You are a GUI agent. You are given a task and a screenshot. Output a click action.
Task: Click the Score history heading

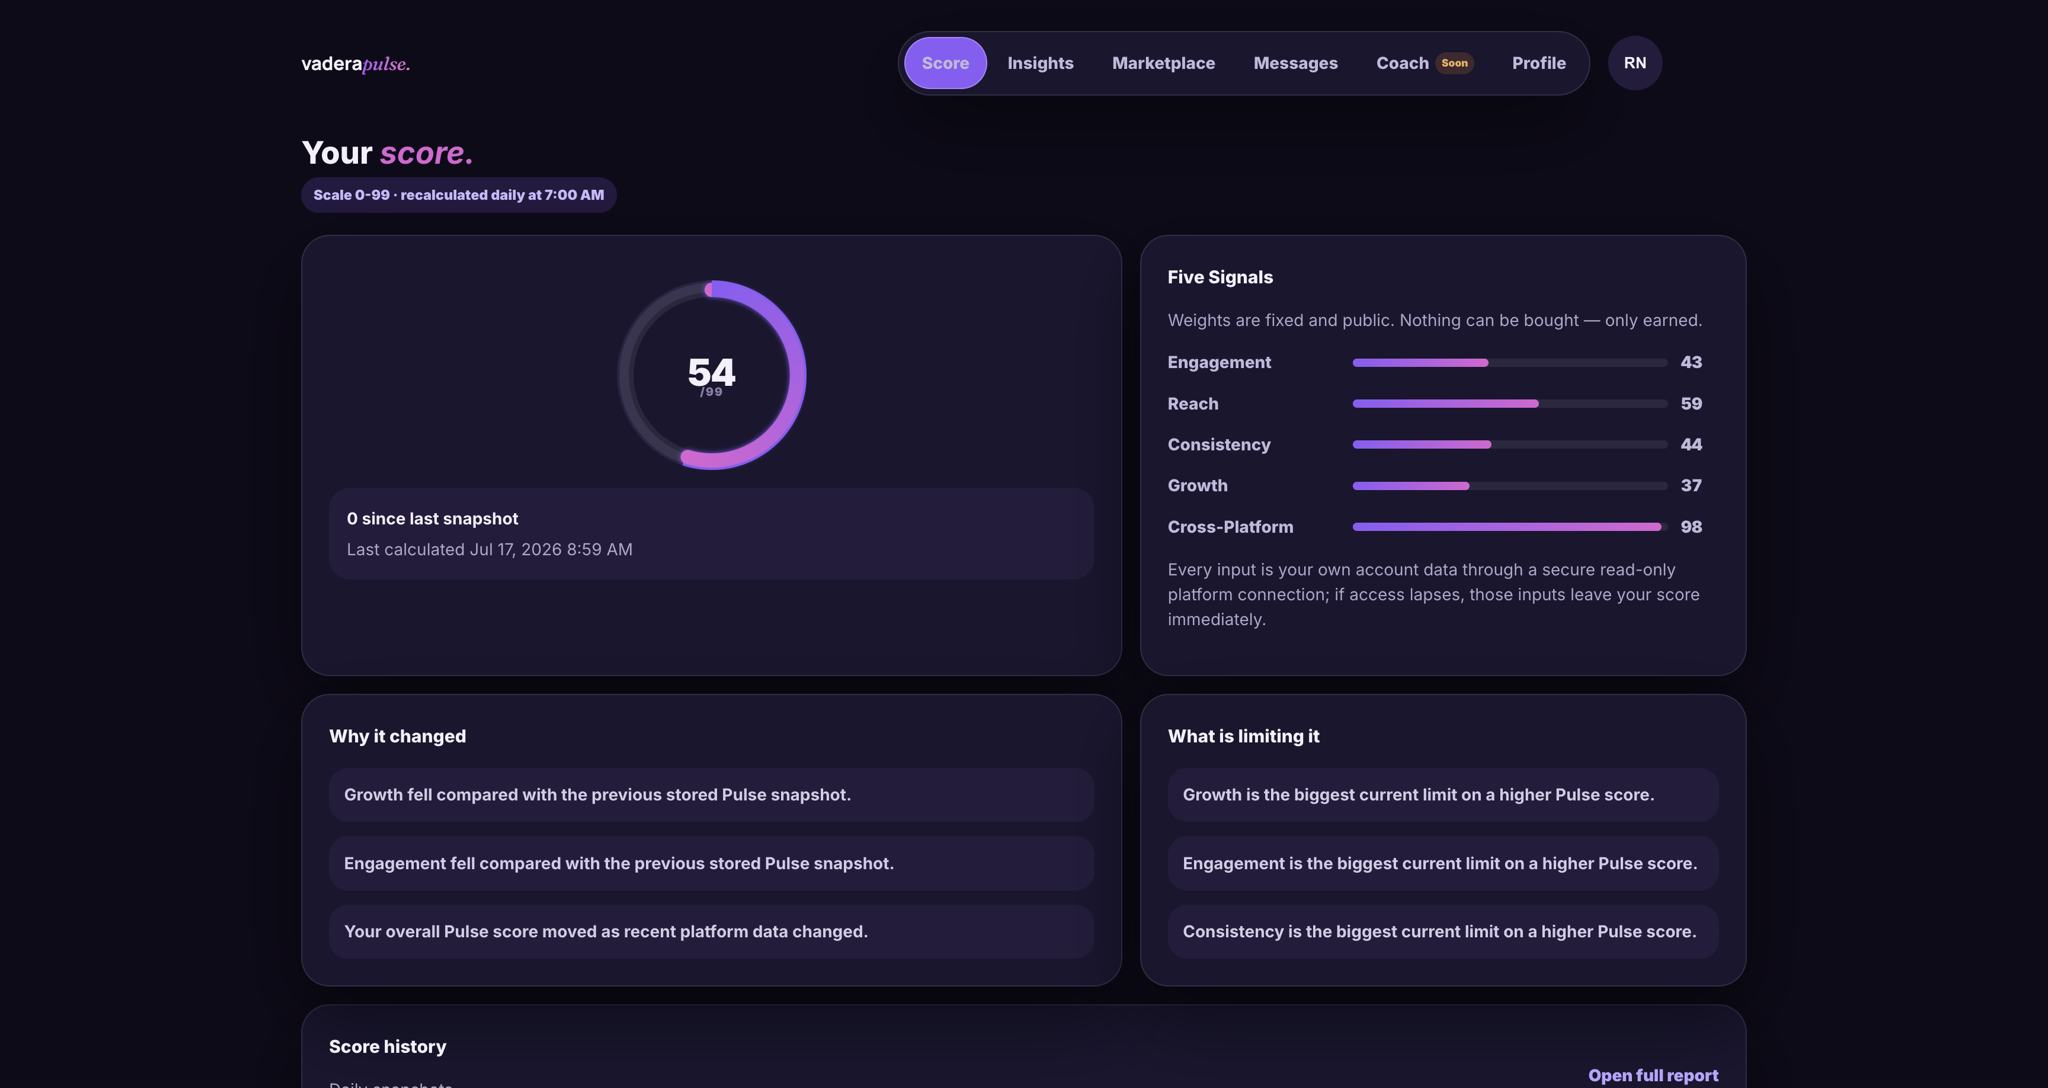click(x=387, y=1047)
